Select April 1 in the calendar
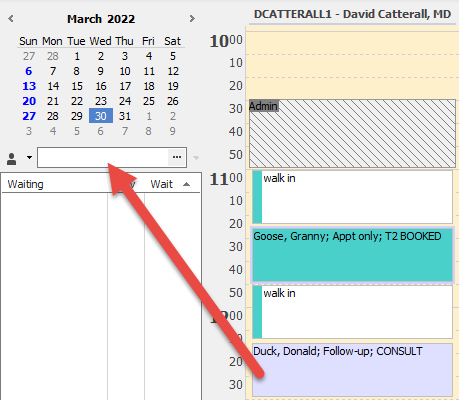Screen dimensions: 459x400 click(149, 116)
